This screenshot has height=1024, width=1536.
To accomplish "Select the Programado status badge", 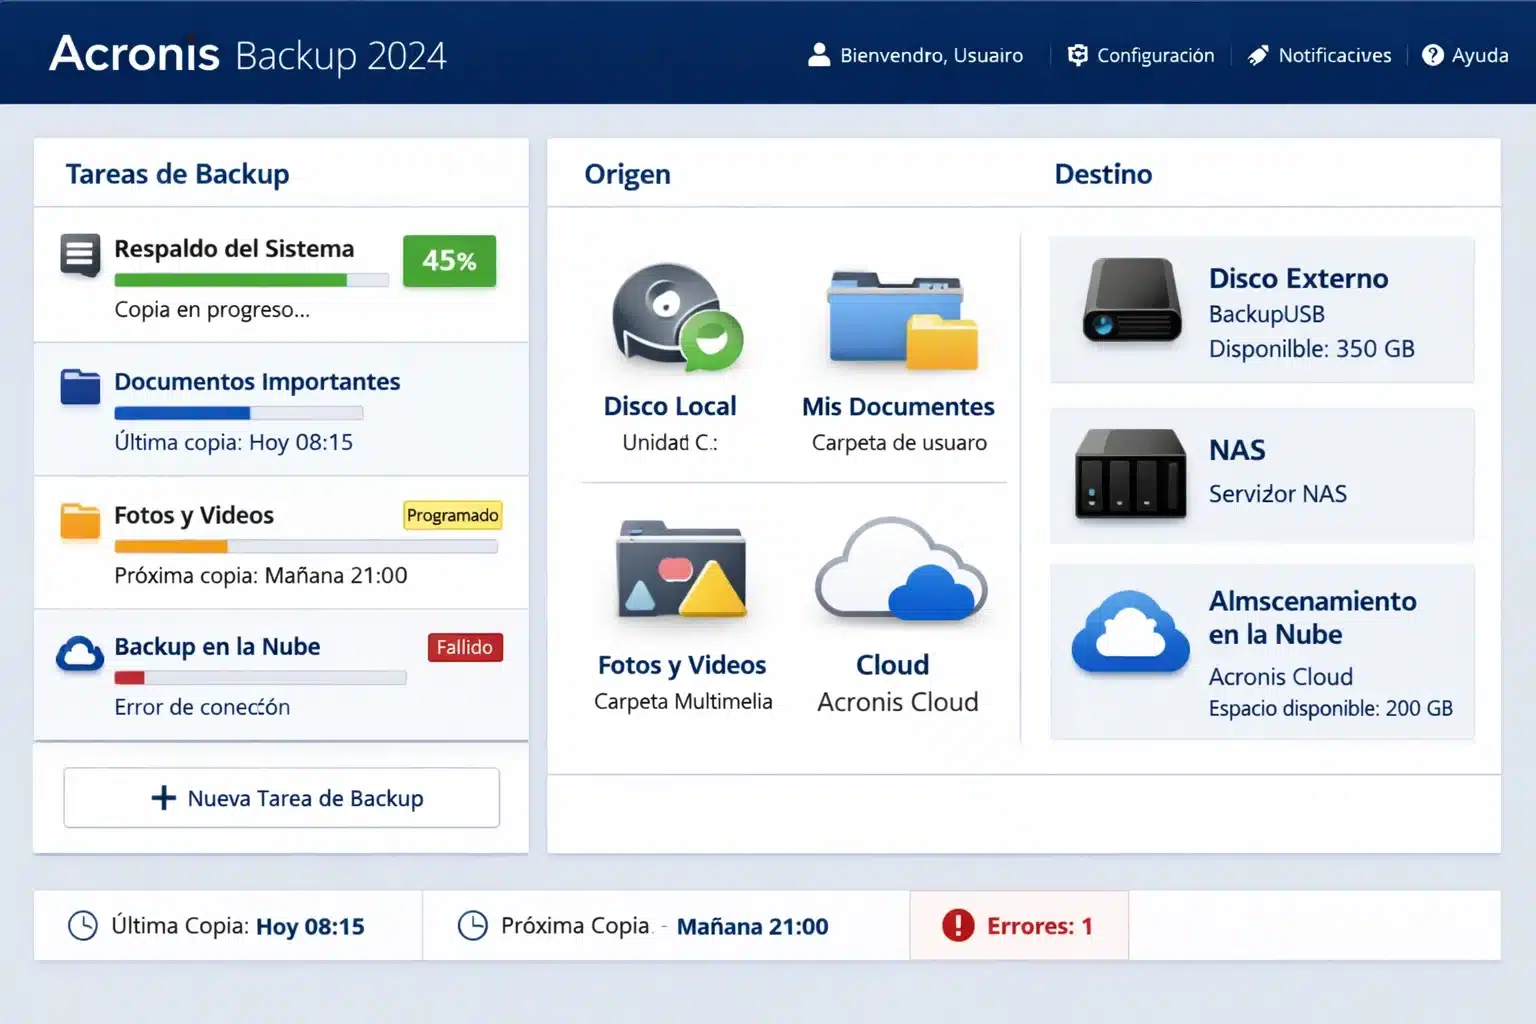I will [x=452, y=515].
